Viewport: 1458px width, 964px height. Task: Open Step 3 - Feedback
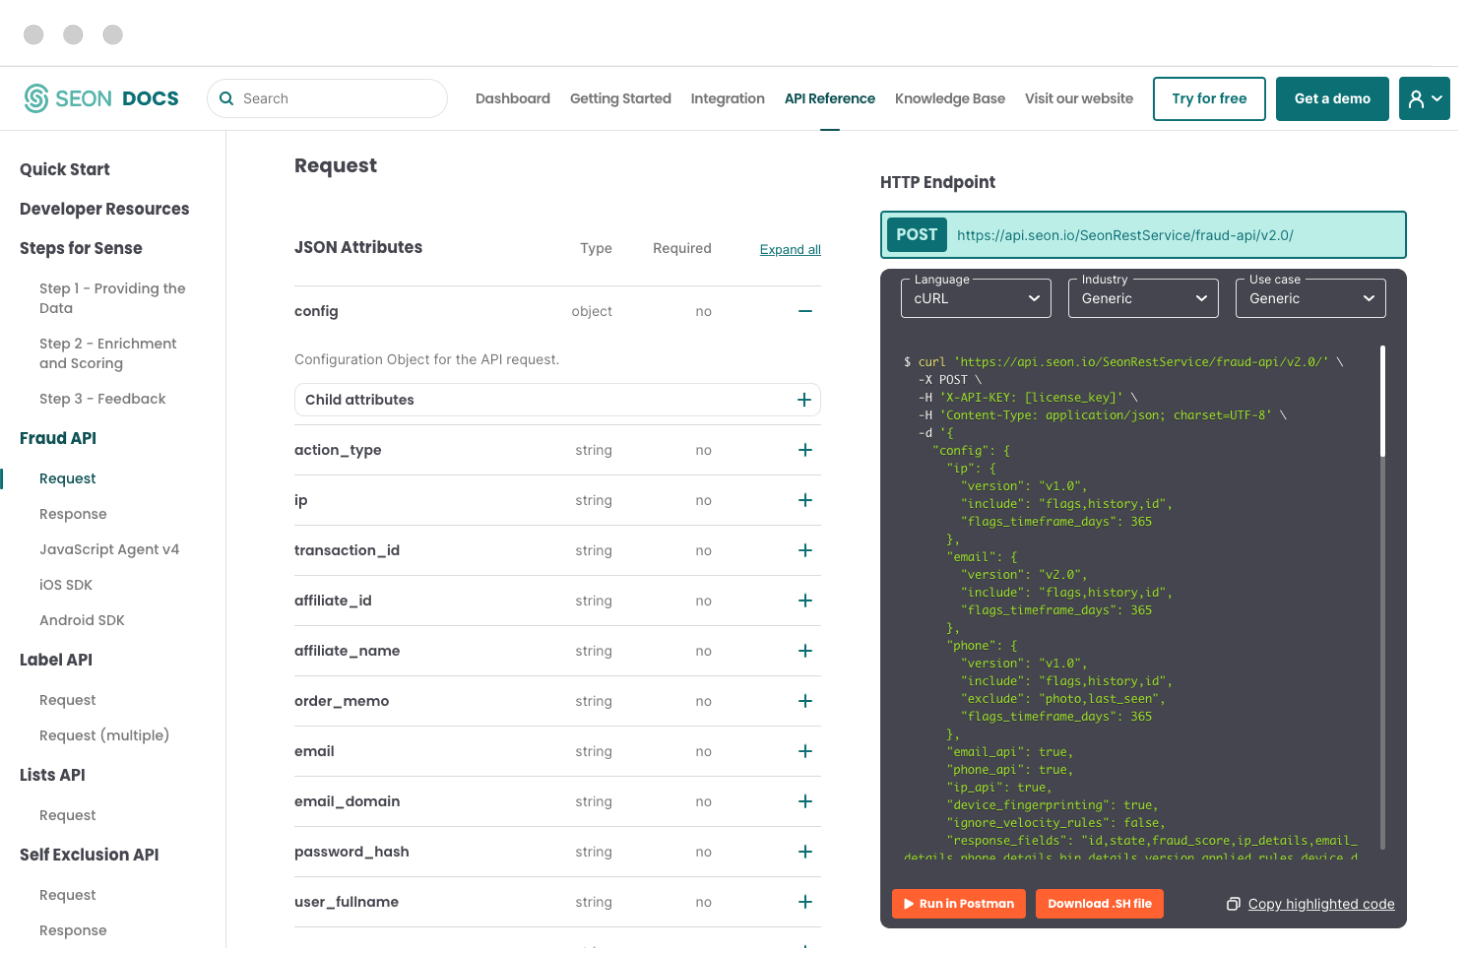(x=103, y=399)
